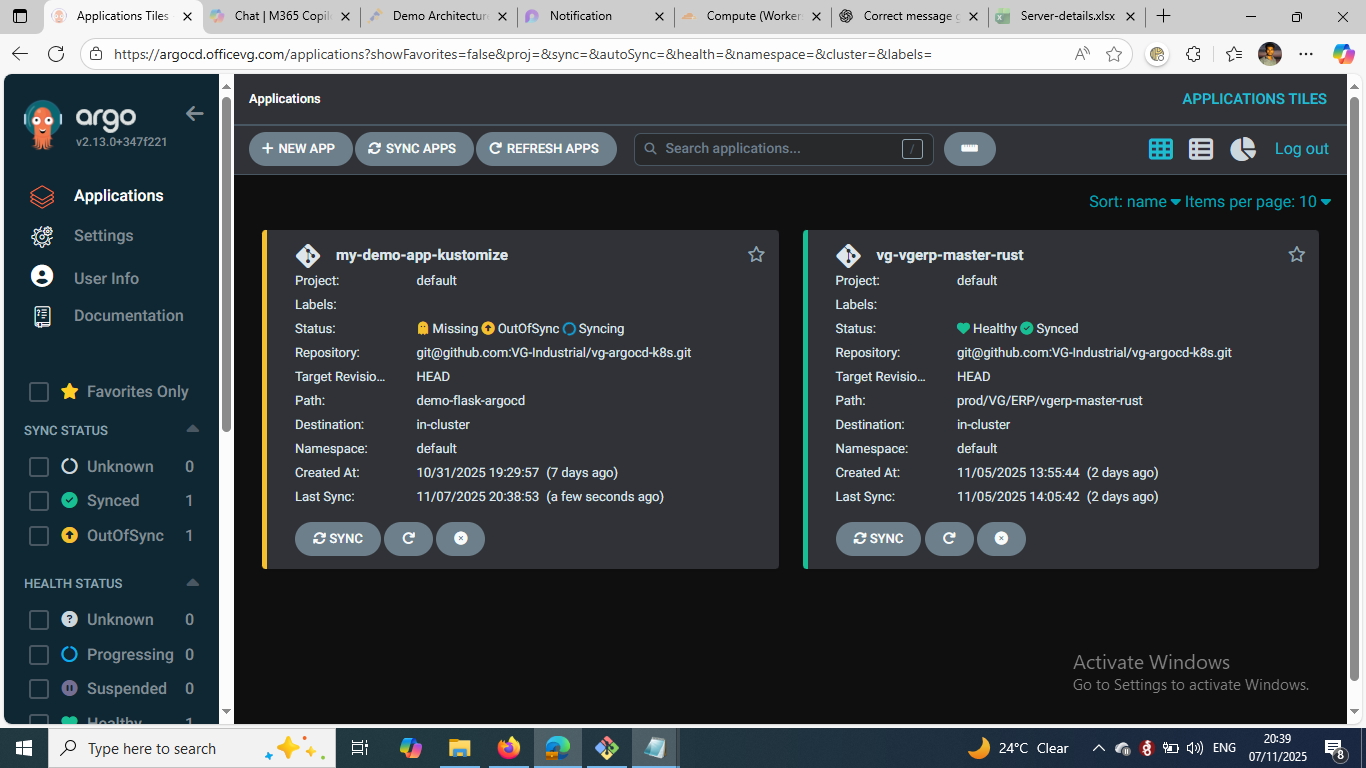Open the User Info menu item
Image resolution: width=1366 pixels, height=768 pixels.
(x=106, y=278)
